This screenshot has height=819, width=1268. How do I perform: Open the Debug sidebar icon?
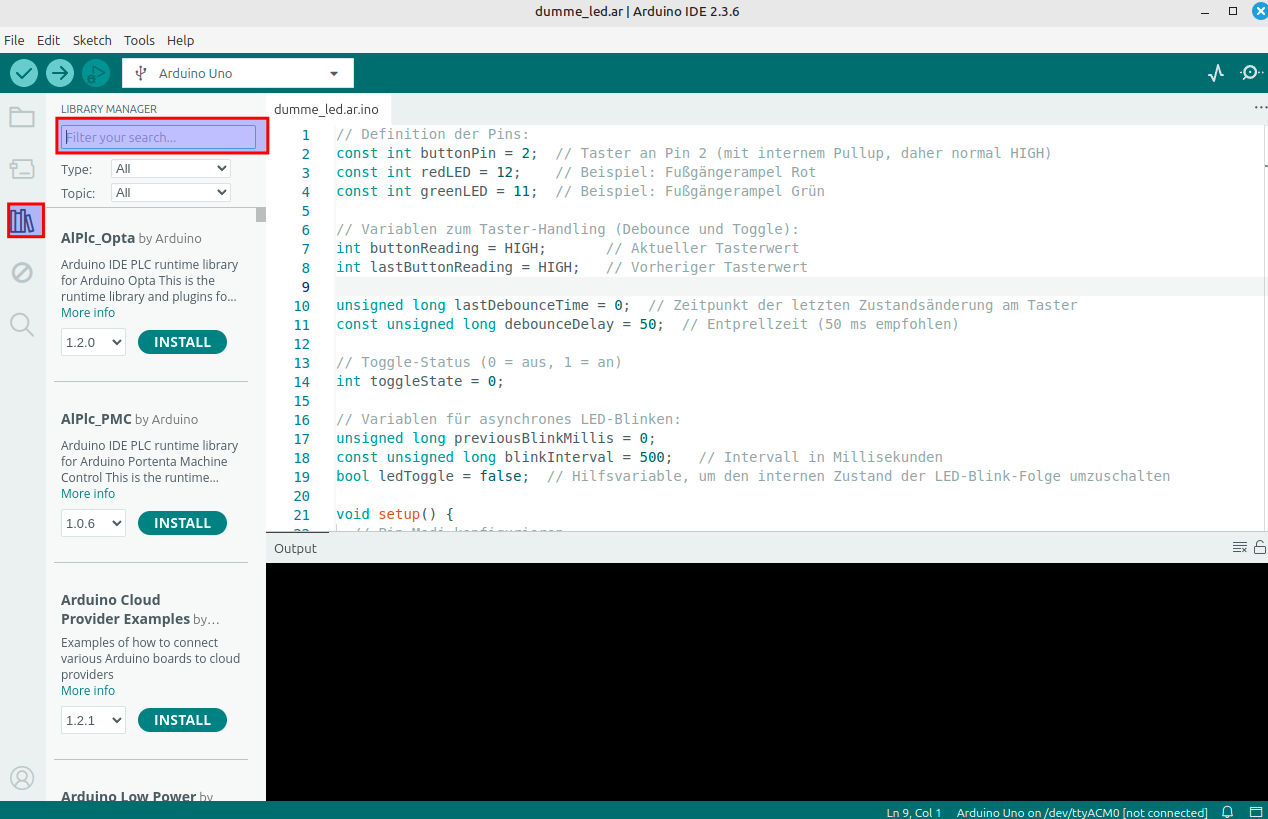(22, 272)
